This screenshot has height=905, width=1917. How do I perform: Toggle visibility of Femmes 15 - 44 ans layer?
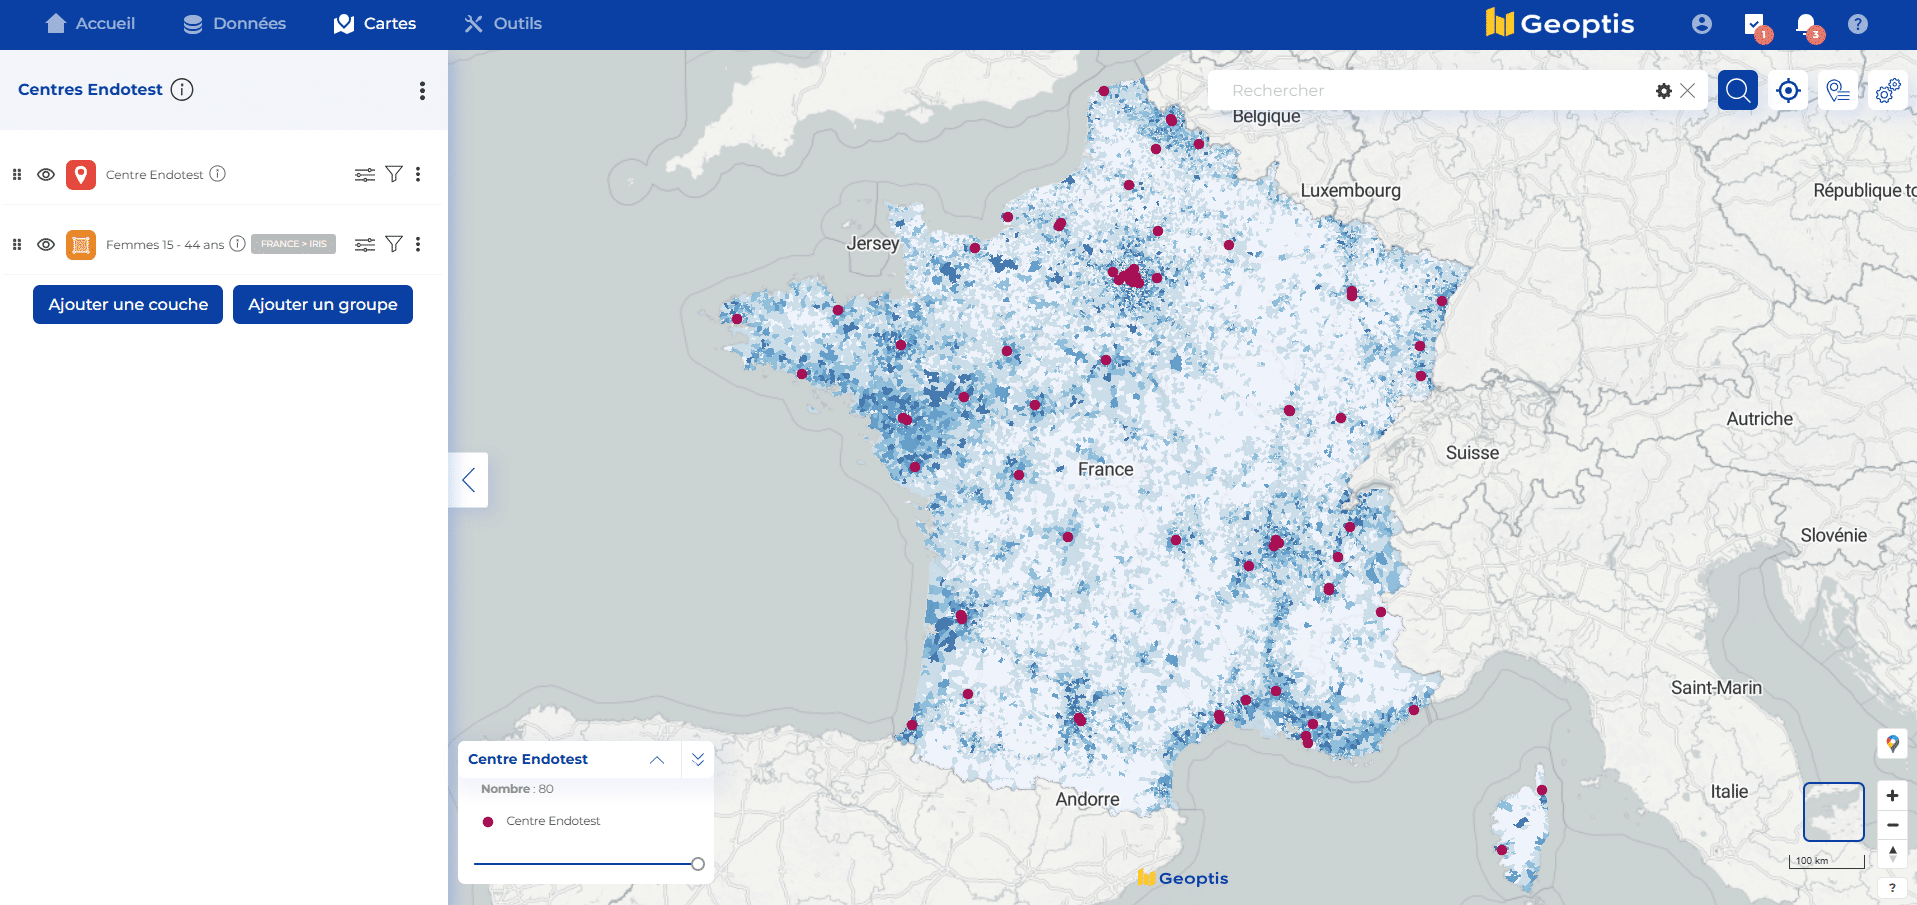click(46, 245)
